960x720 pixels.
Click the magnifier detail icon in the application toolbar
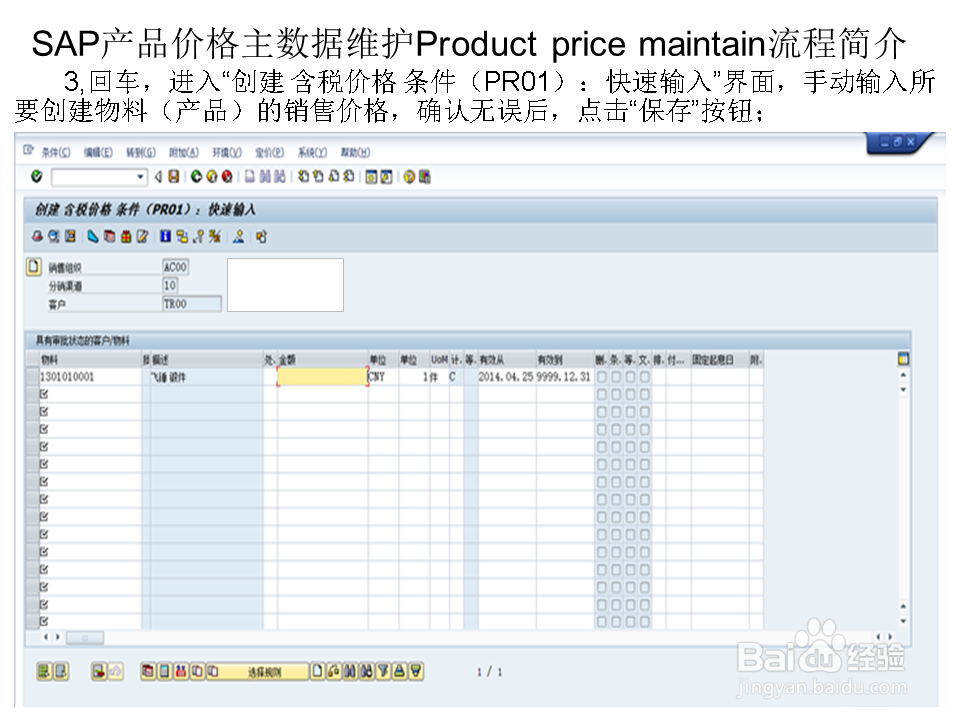pyautogui.click(x=54, y=236)
